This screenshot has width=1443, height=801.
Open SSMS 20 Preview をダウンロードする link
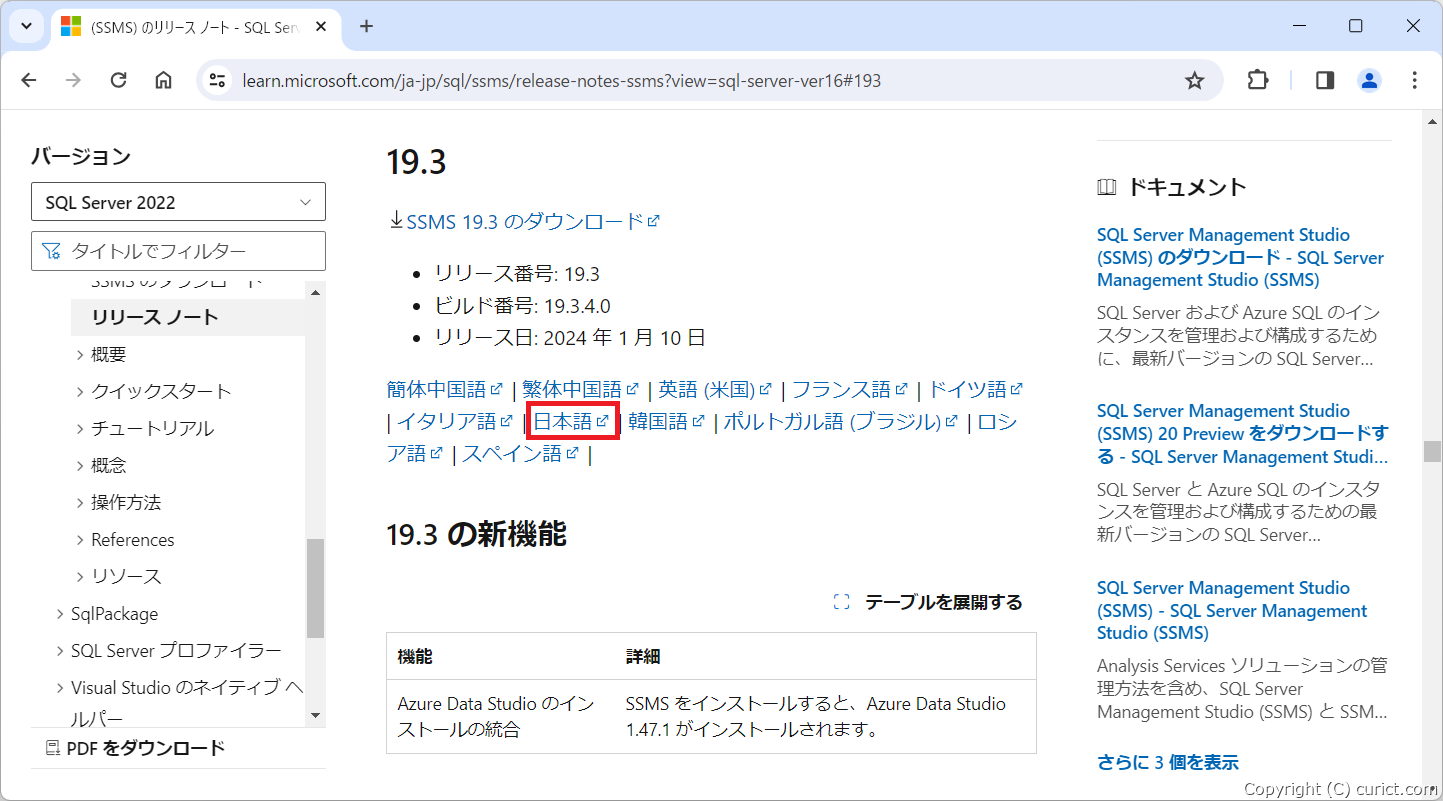pyautogui.click(x=1243, y=434)
